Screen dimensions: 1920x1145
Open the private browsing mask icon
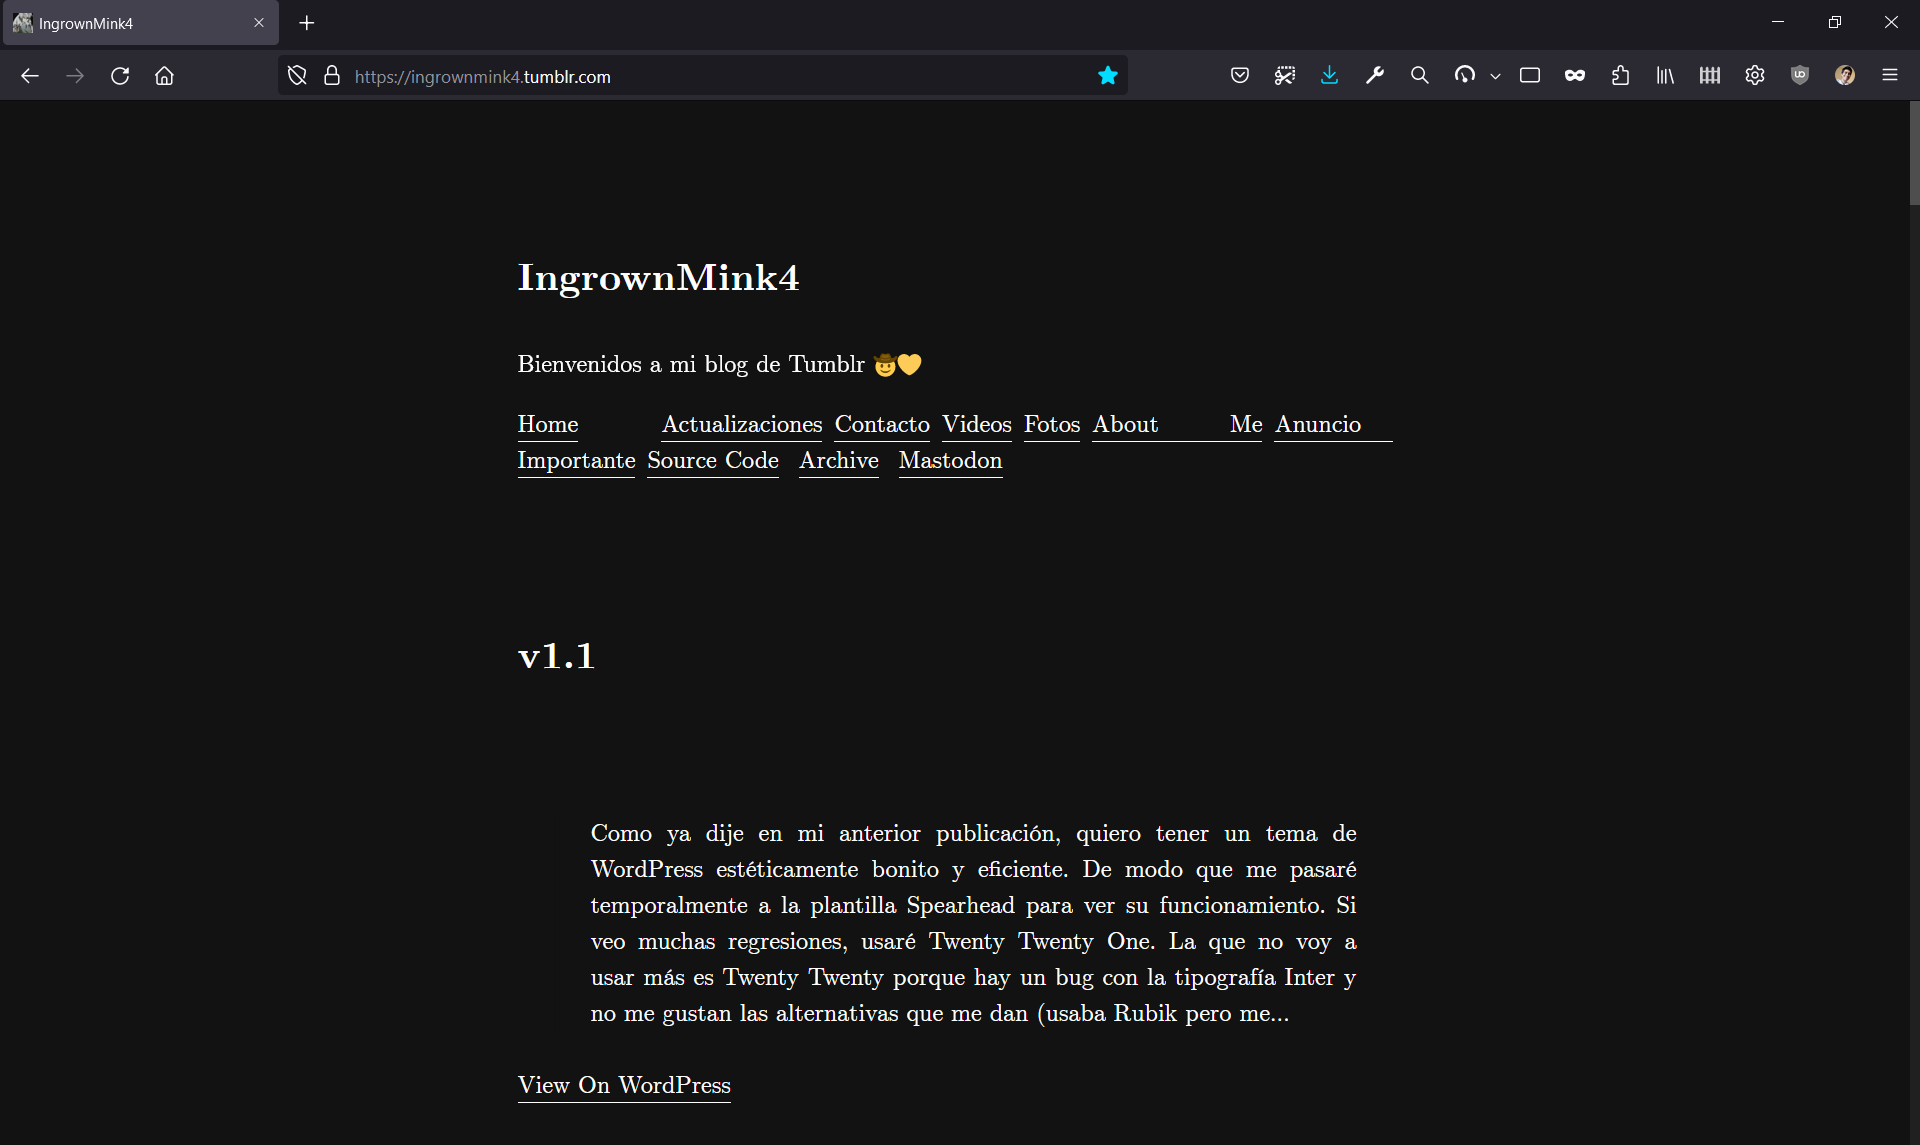click(x=1575, y=76)
